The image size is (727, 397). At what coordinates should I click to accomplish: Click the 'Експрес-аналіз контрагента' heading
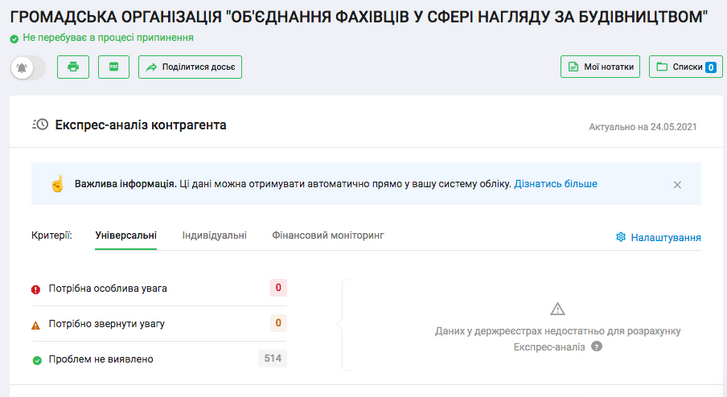coord(140,125)
